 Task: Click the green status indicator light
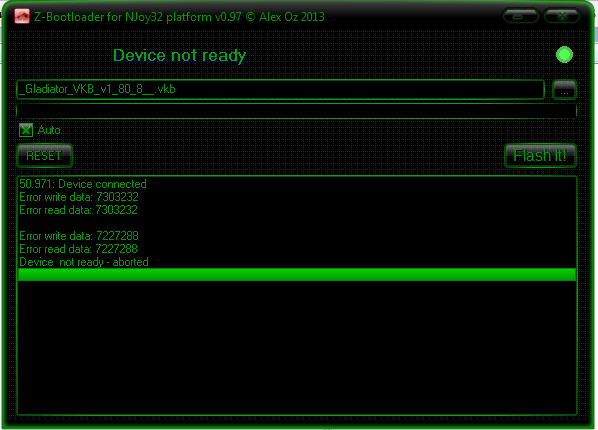click(564, 55)
